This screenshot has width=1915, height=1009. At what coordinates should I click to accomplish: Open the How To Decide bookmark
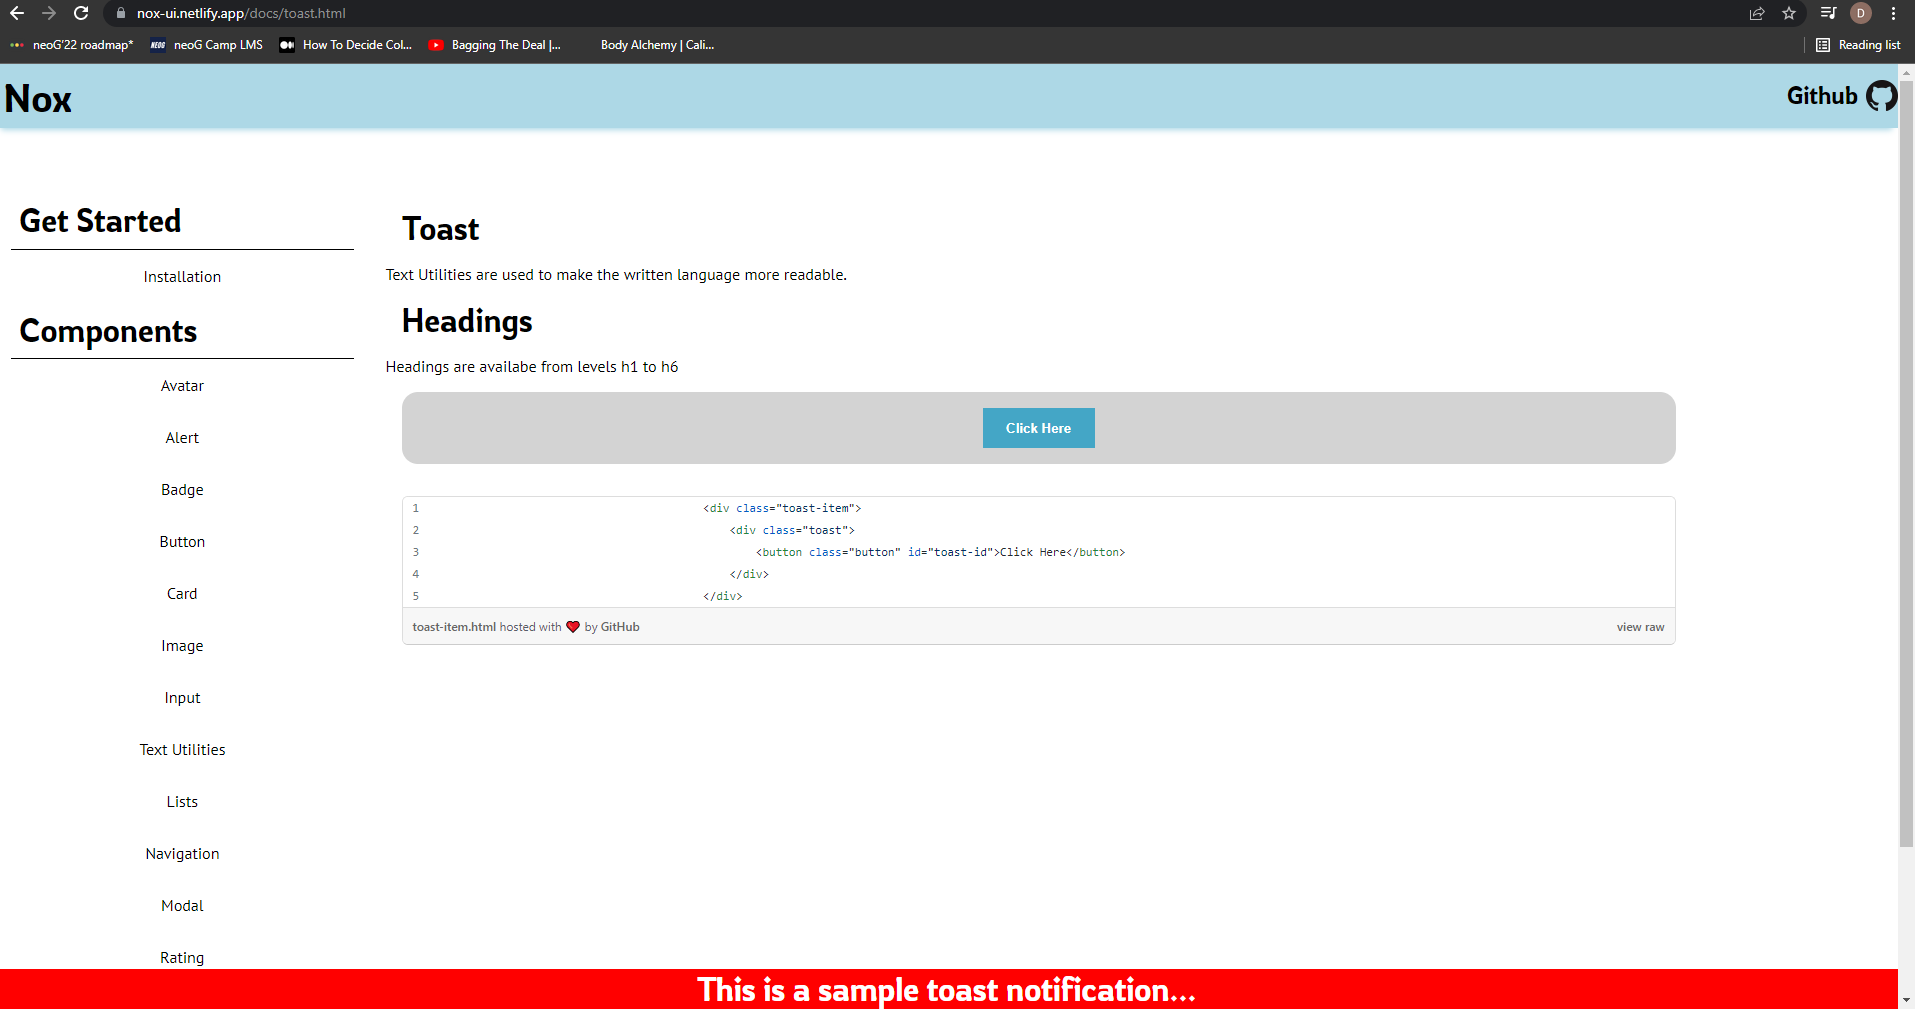click(346, 45)
